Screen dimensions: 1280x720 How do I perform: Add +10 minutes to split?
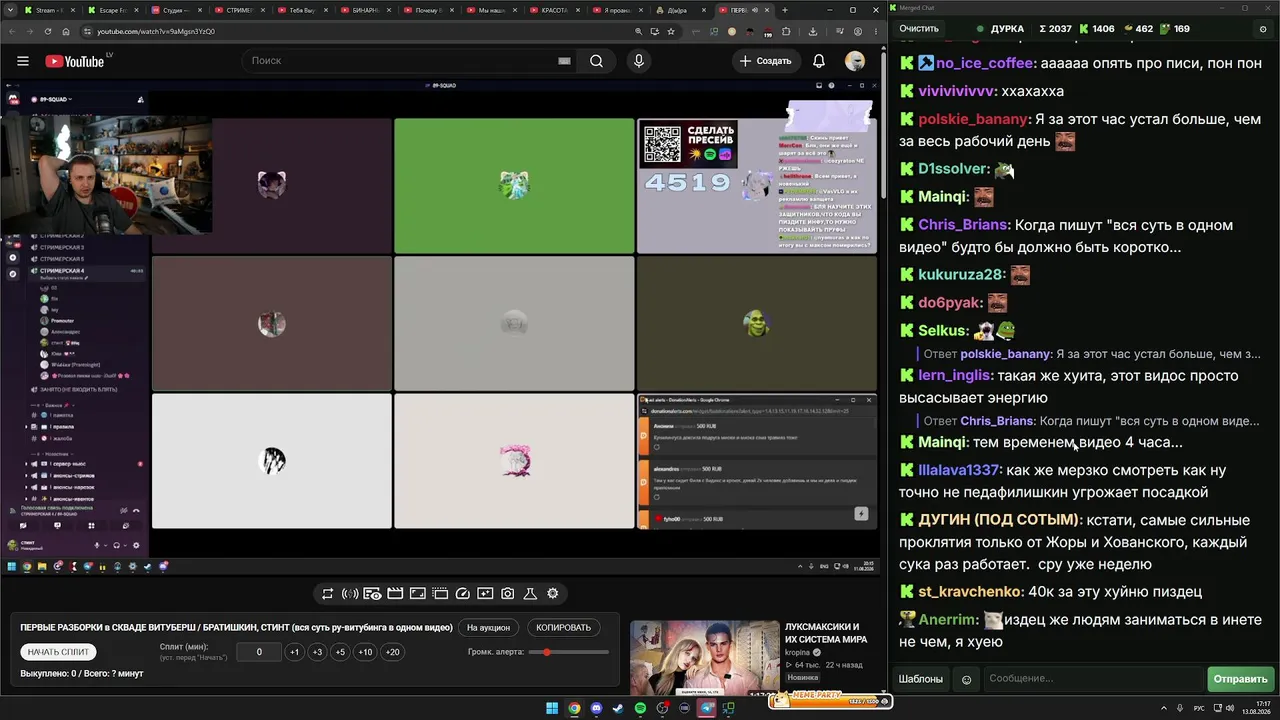coord(365,652)
